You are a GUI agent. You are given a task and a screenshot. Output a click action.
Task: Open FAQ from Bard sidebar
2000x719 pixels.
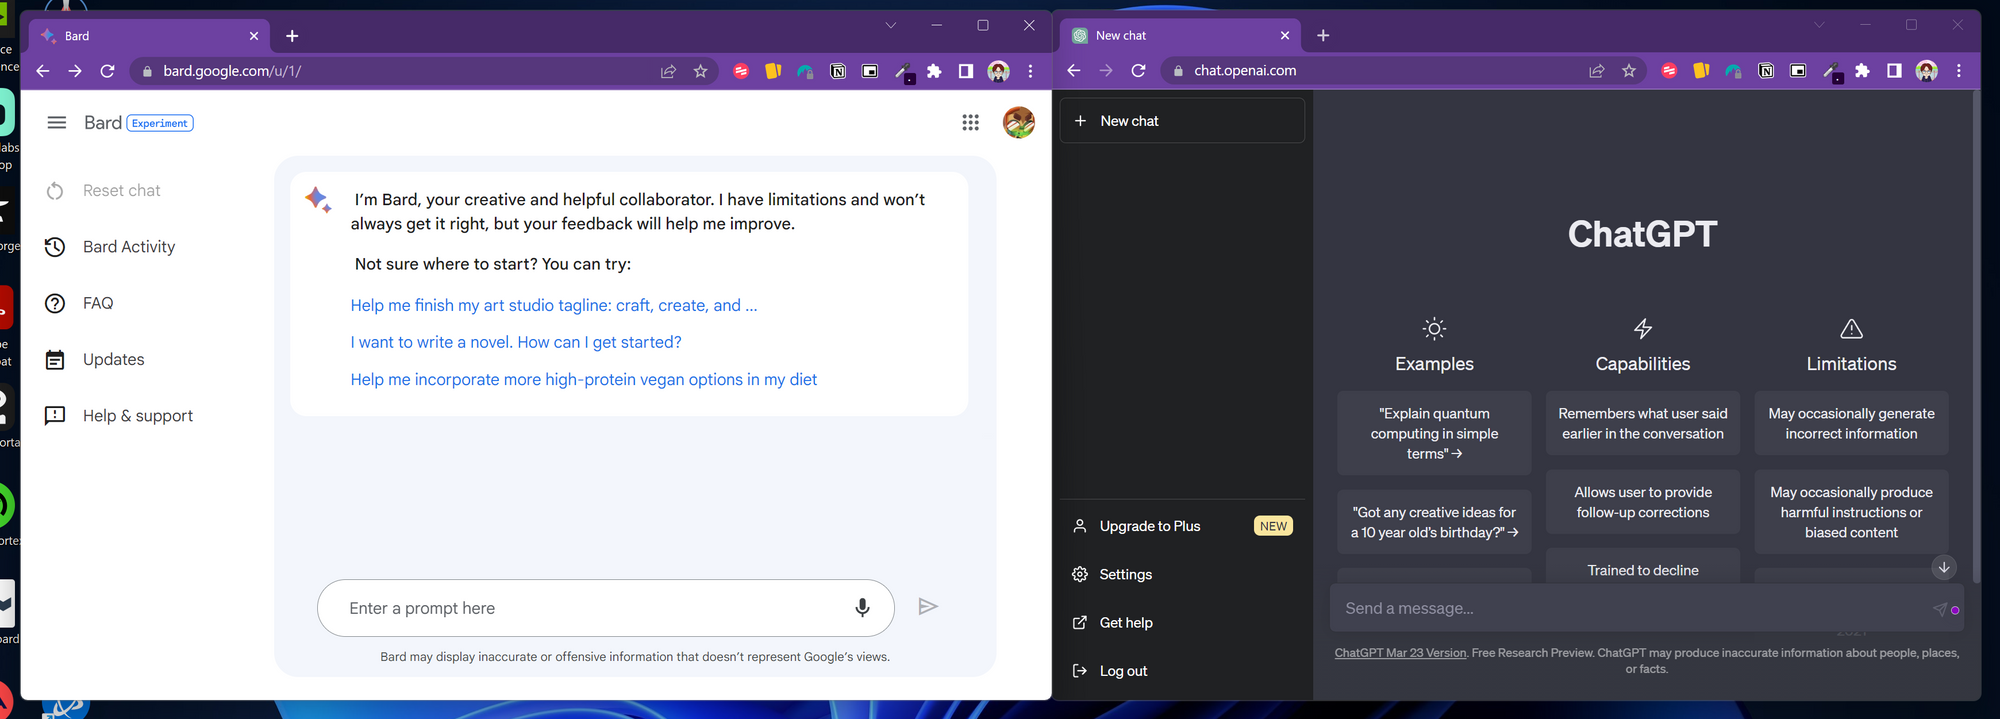click(98, 303)
